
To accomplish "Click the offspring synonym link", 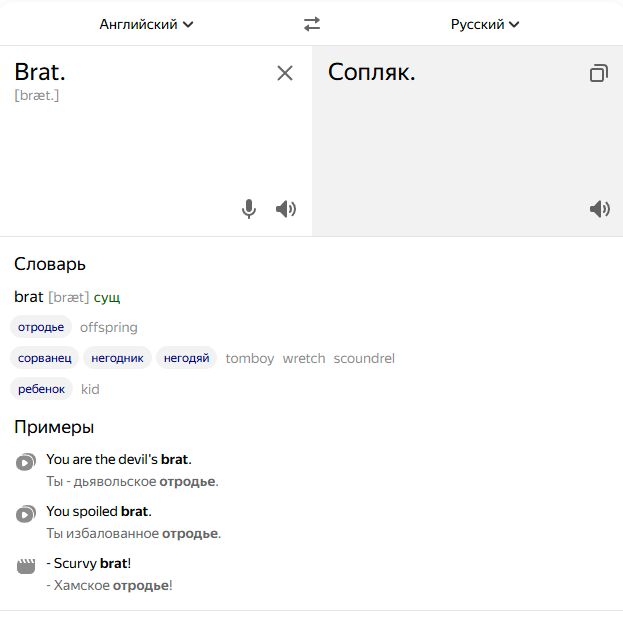I will [109, 327].
